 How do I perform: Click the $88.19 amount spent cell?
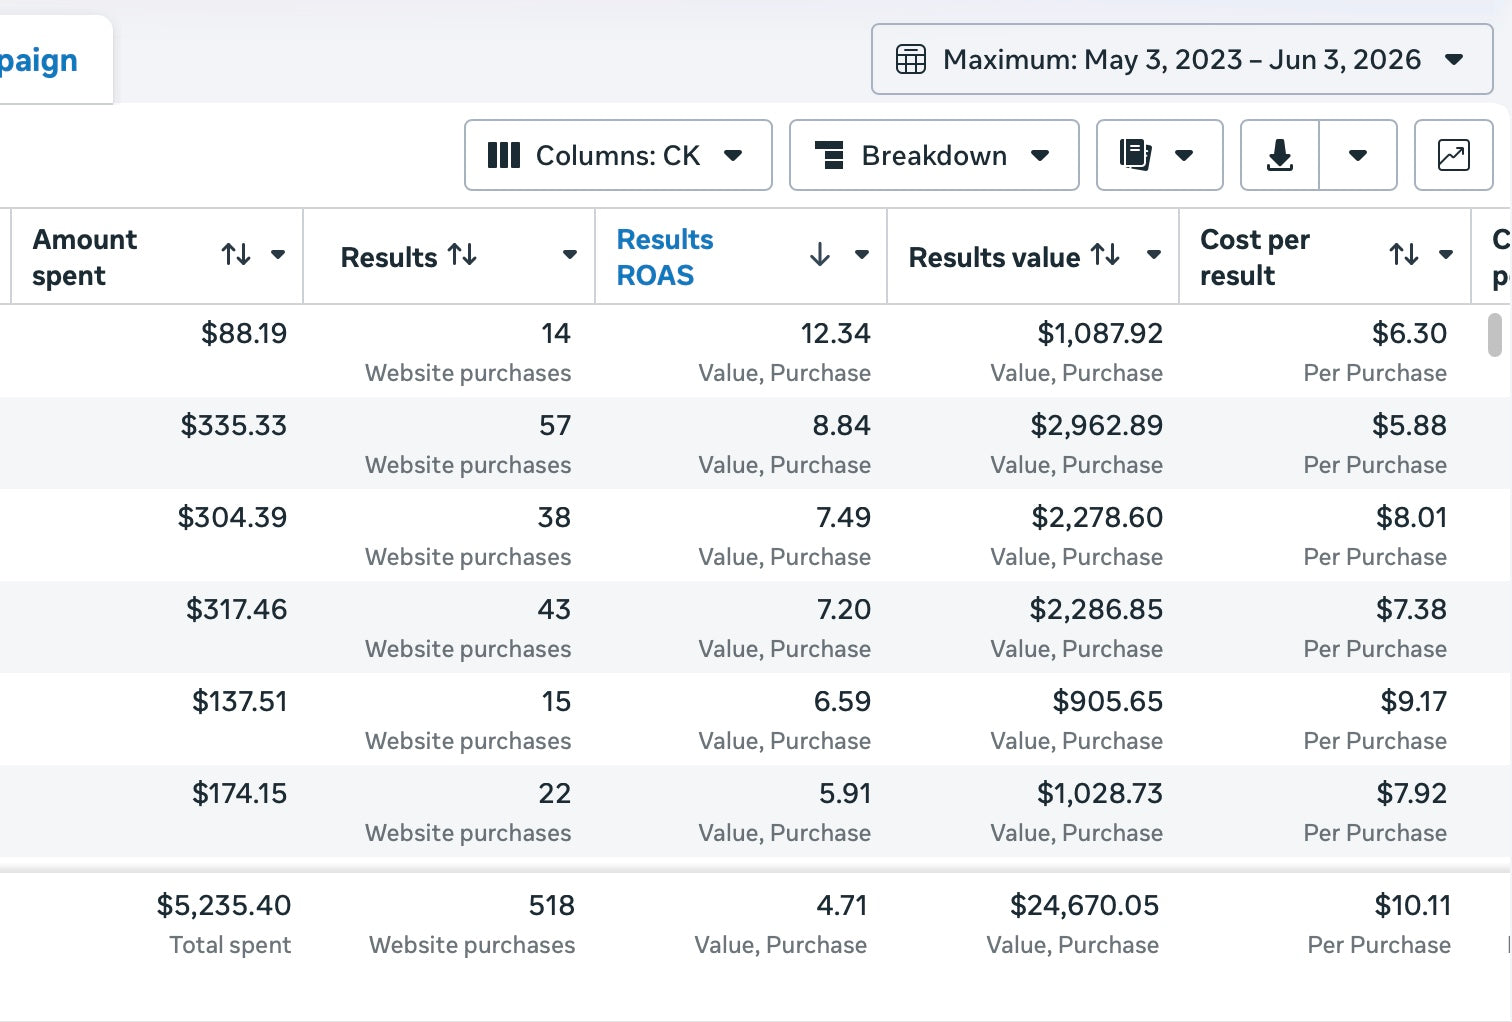(244, 333)
